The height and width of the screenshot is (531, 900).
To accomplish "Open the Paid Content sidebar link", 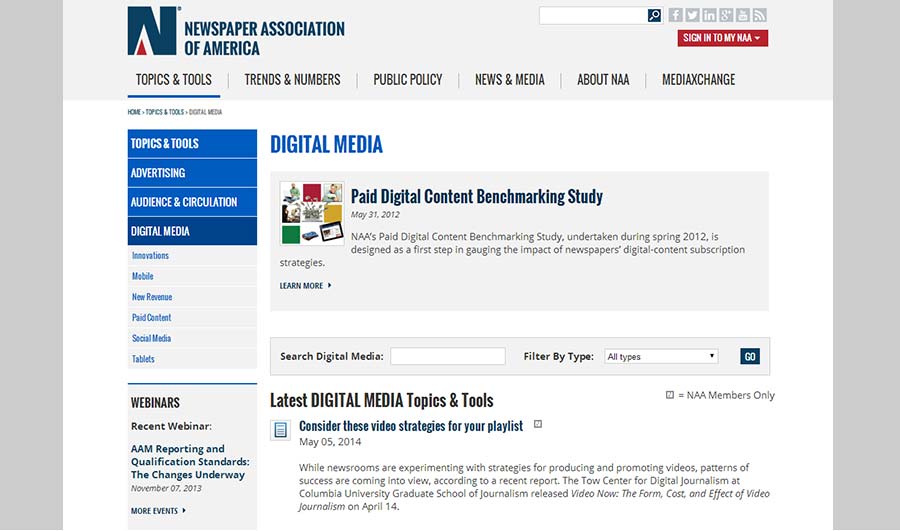I will [x=152, y=317].
